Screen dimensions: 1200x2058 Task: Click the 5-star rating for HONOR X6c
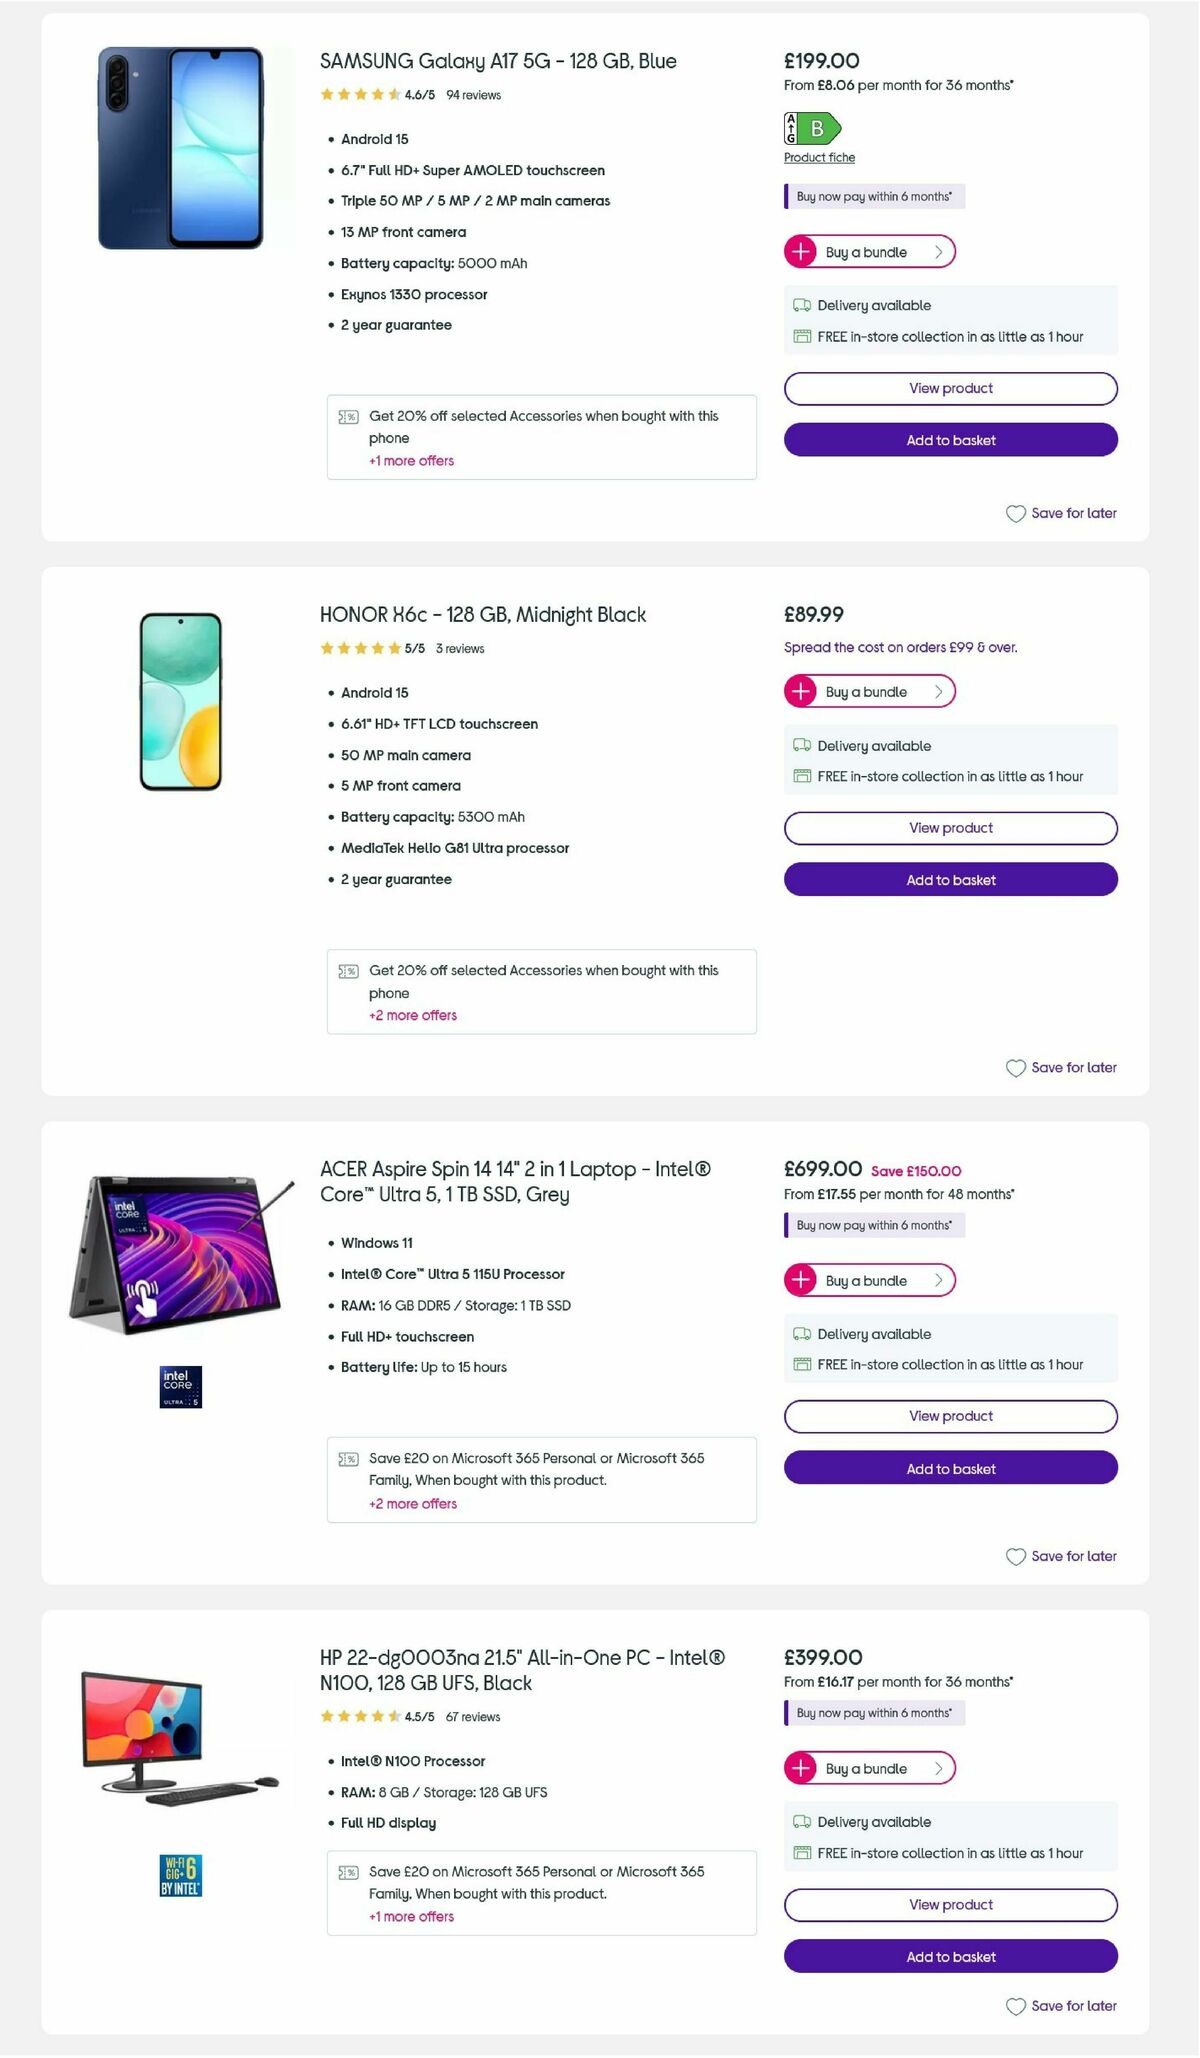[363, 648]
